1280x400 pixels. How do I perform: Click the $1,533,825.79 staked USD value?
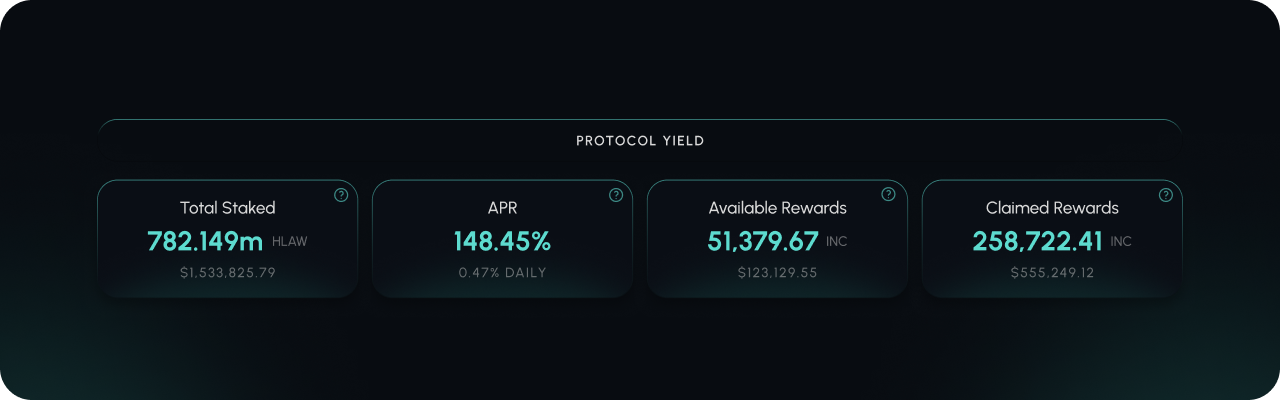(x=227, y=273)
